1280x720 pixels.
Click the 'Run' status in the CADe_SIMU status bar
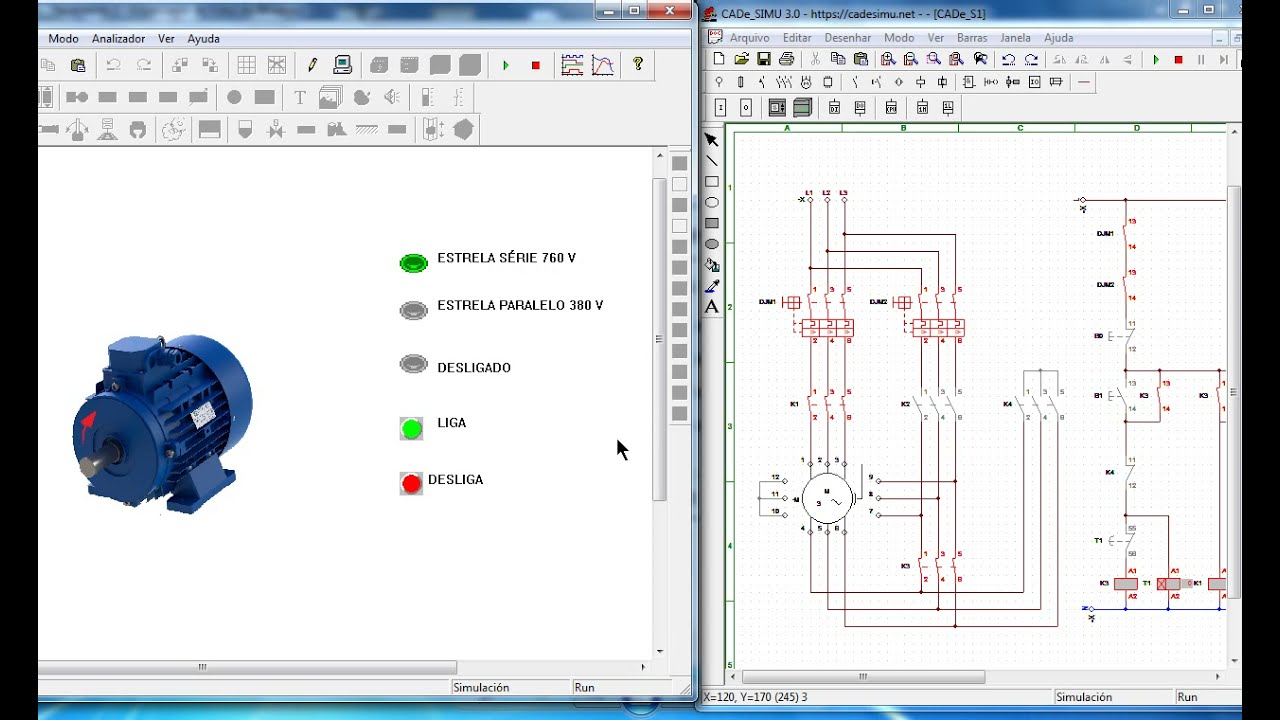1187,697
